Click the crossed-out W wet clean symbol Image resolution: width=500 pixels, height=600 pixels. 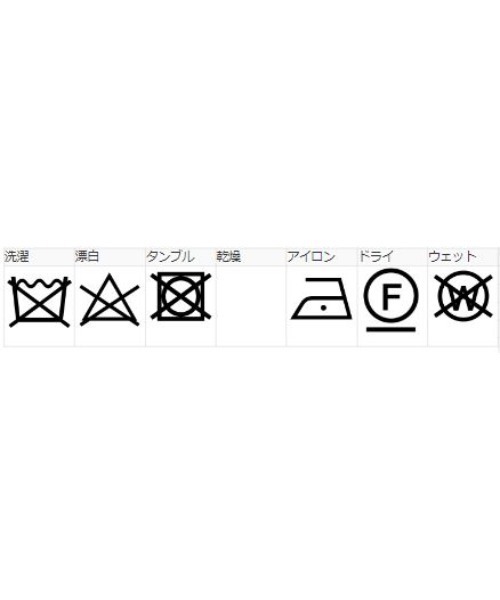(x=463, y=295)
